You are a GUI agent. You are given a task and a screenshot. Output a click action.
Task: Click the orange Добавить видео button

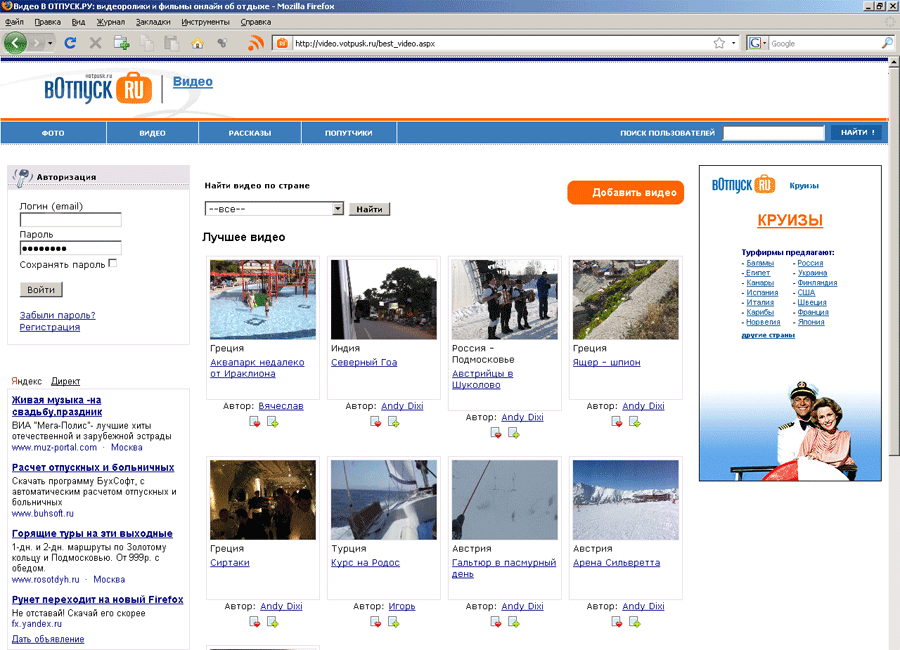click(626, 192)
